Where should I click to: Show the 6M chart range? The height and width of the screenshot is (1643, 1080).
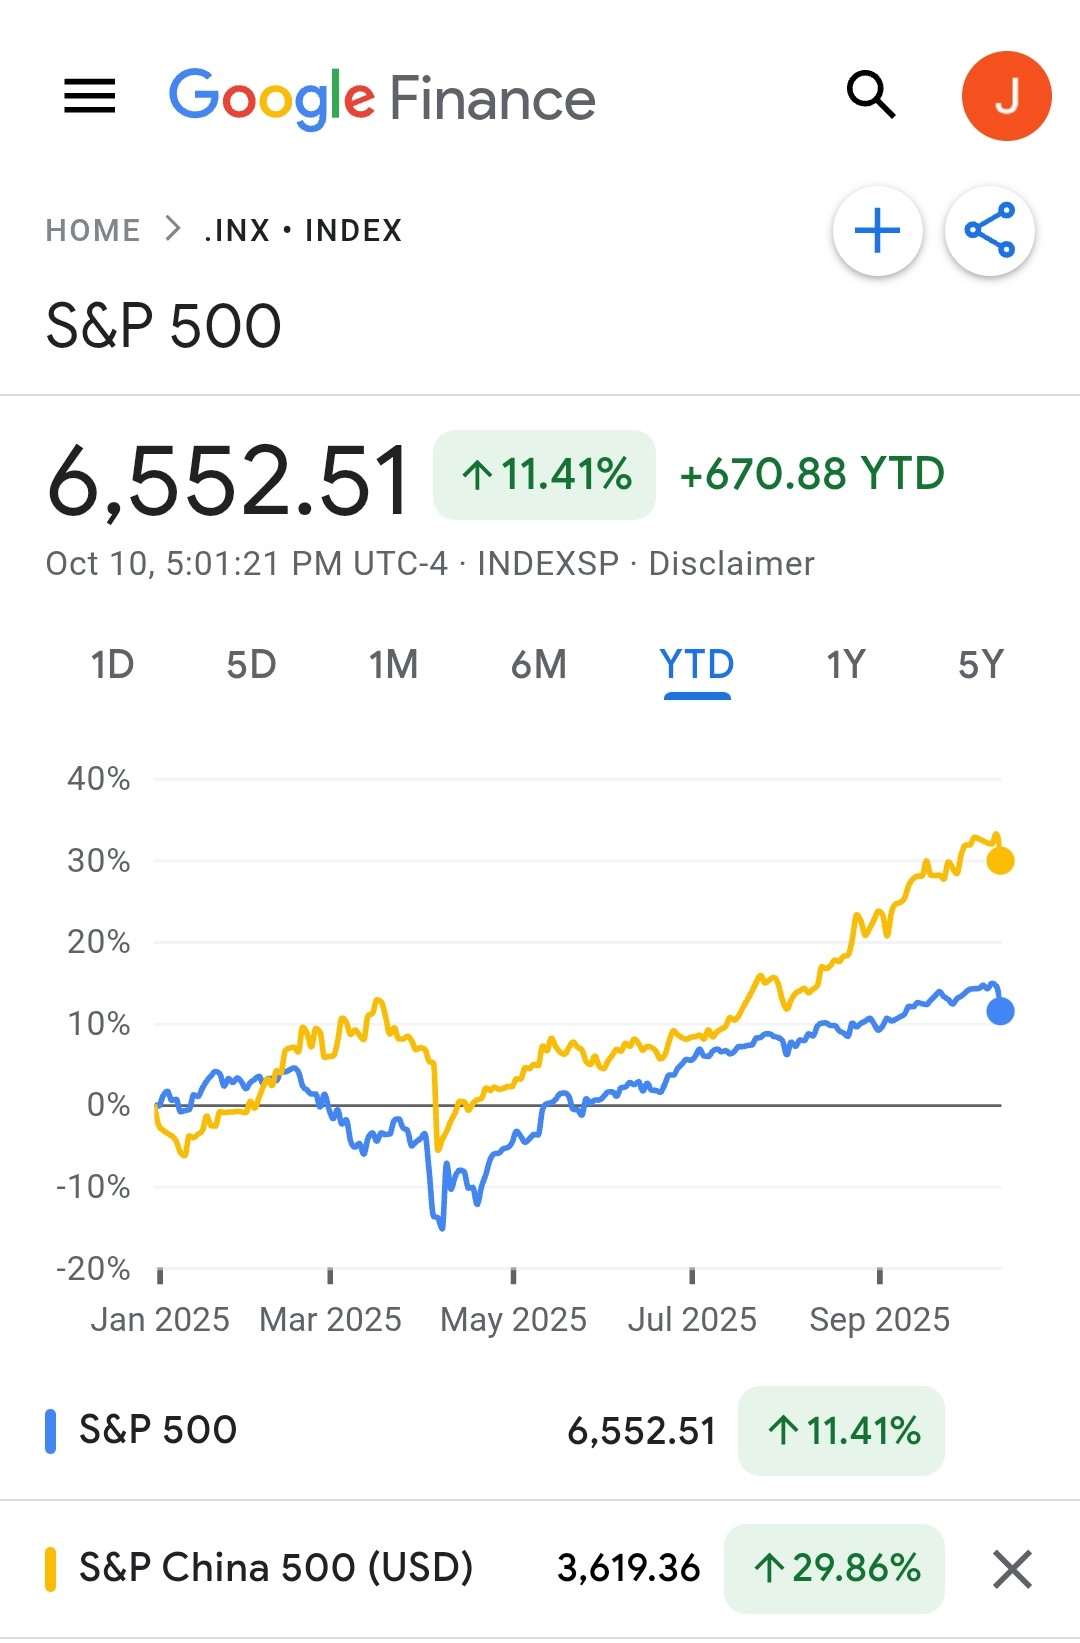(539, 665)
